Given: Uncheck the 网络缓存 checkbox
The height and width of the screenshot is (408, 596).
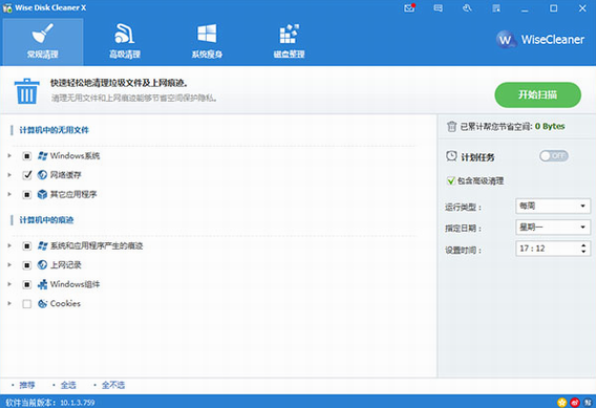Looking at the screenshot, I should 27,175.
